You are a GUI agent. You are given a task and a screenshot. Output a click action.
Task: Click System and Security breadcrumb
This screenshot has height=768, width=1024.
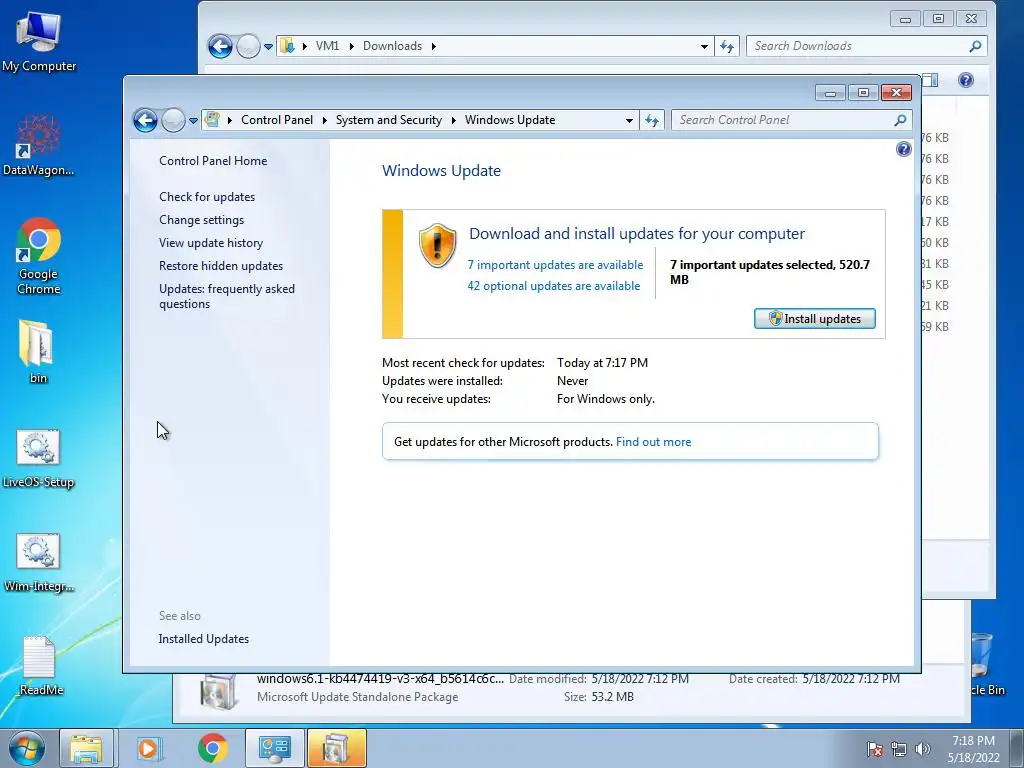coord(389,120)
